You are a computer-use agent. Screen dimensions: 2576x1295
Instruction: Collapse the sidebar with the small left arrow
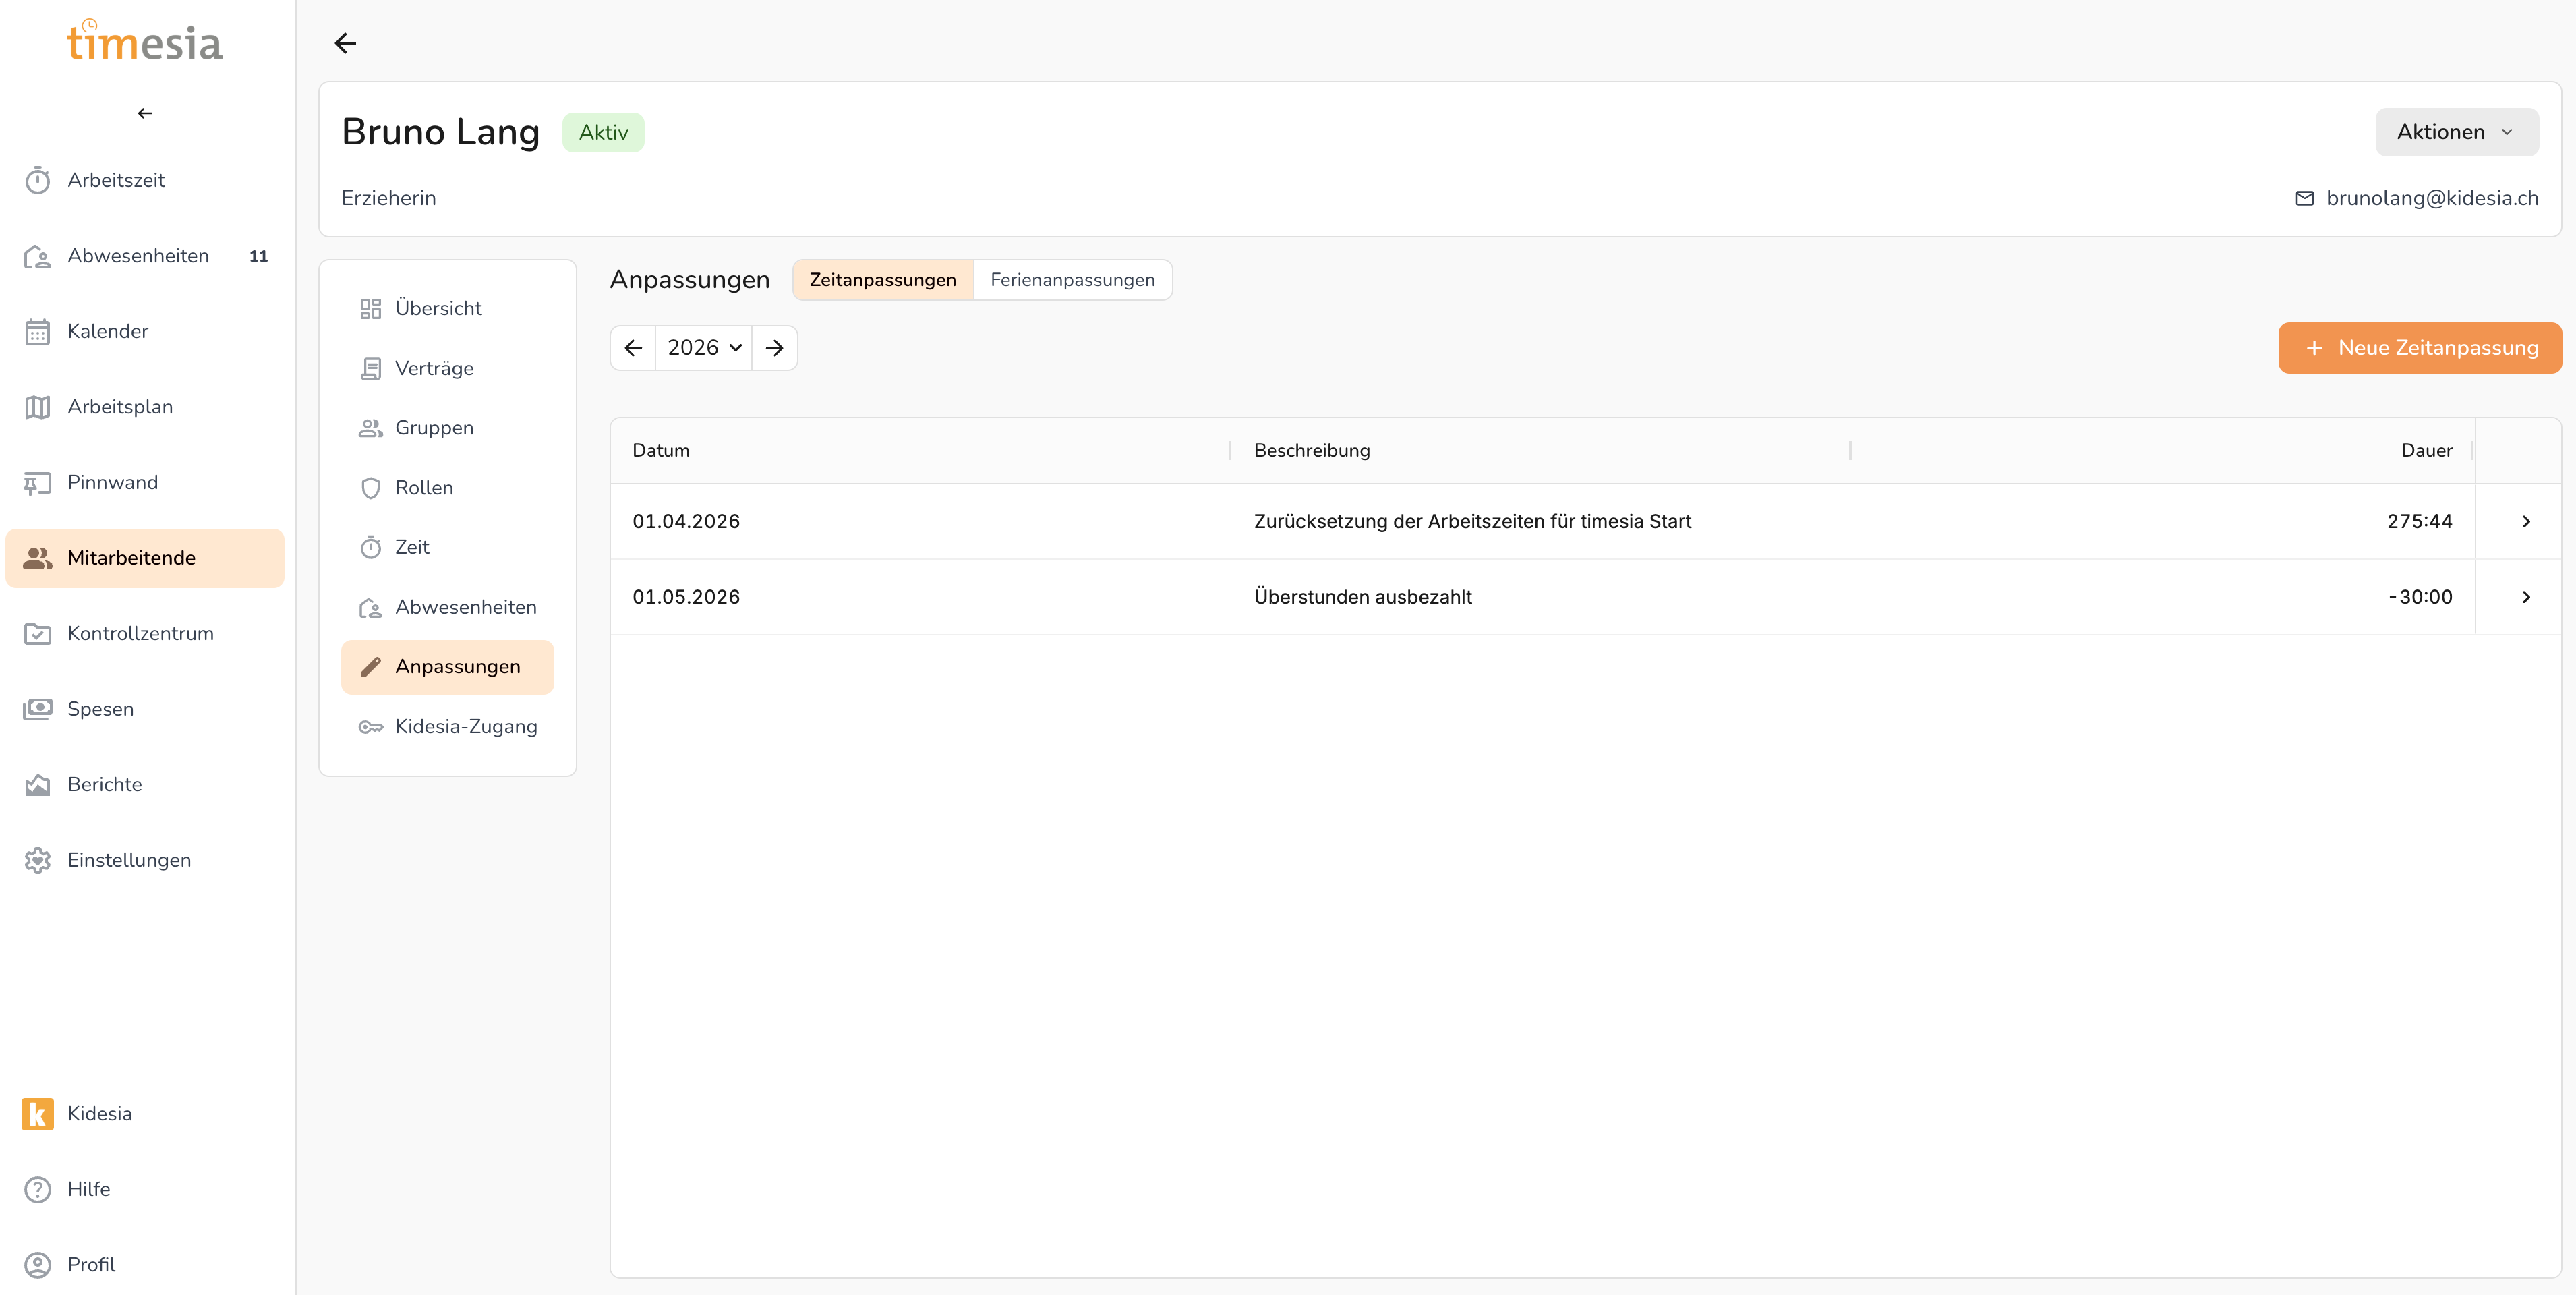tap(145, 113)
